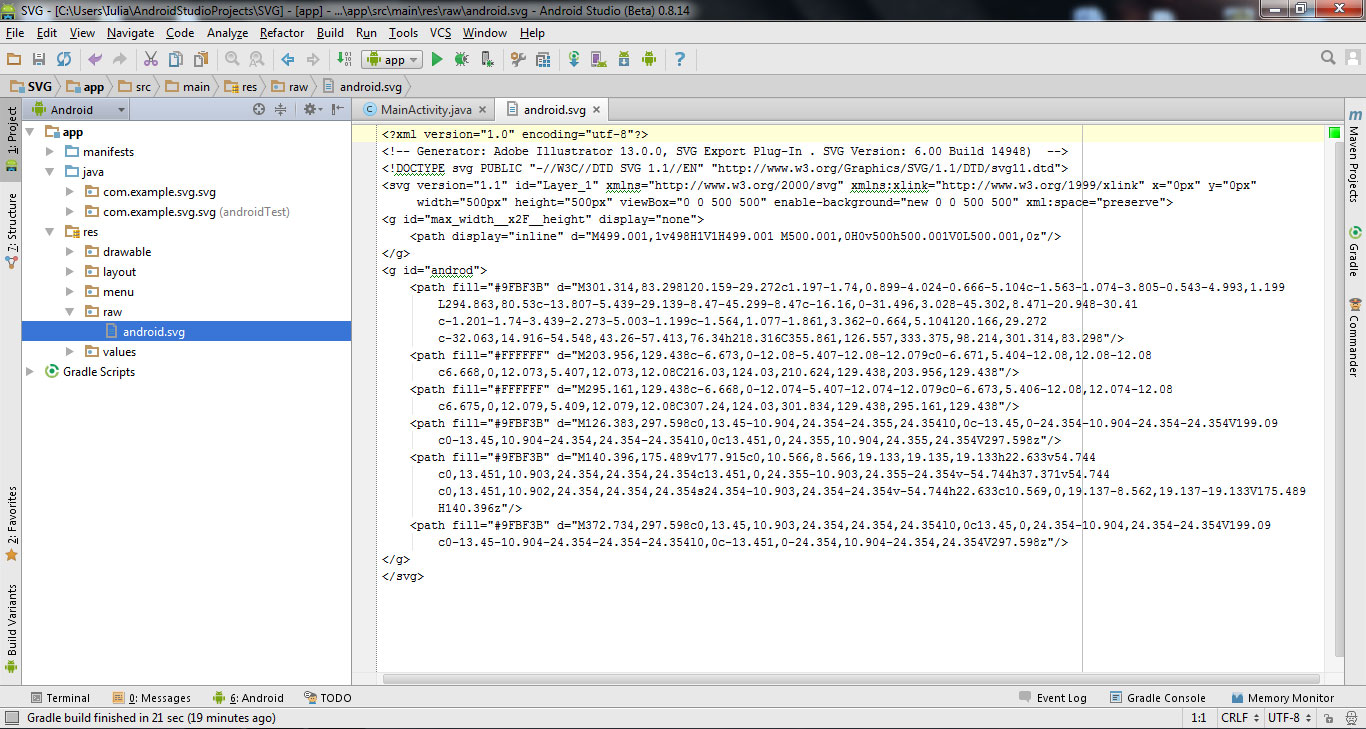Image resolution: width=1366 pixels, height=729 pixels.
Task: Expand the manifests folder
Action: 51,152
